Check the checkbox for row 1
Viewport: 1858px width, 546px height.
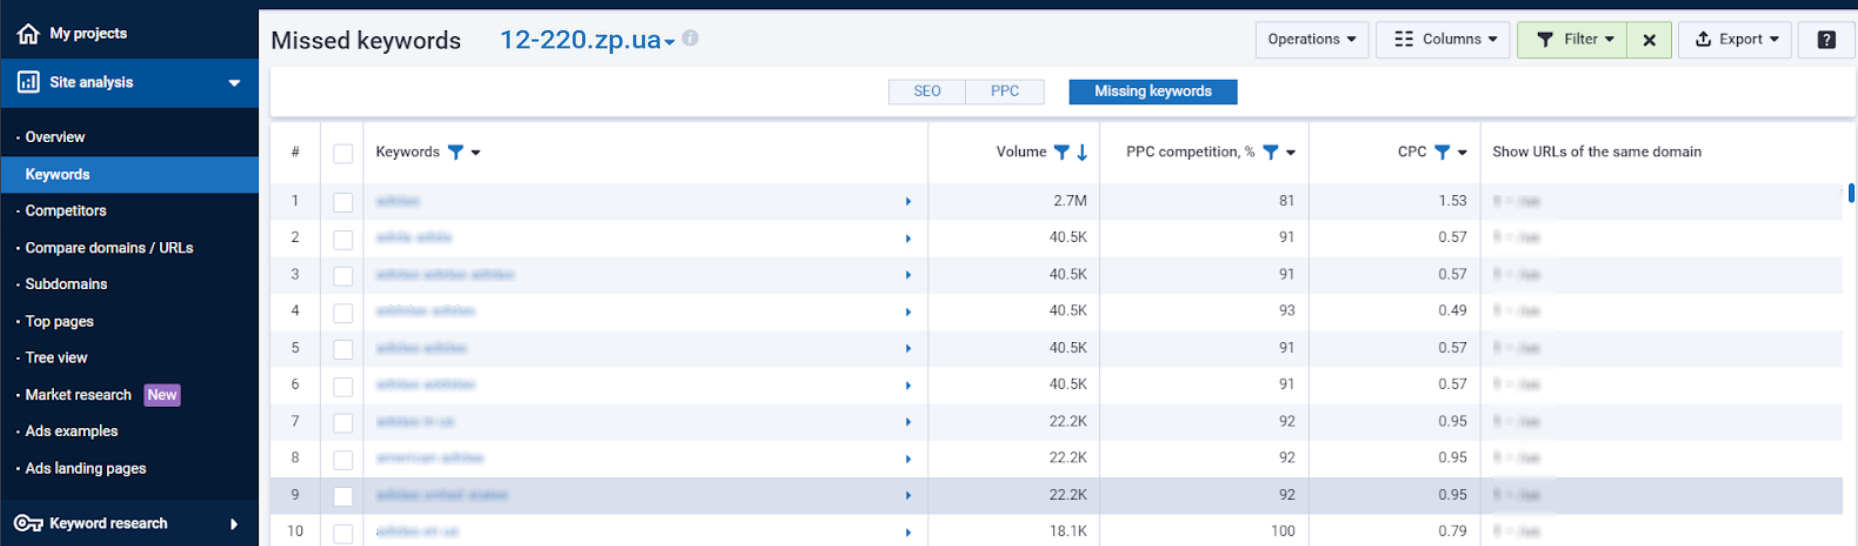pos(343,202)
